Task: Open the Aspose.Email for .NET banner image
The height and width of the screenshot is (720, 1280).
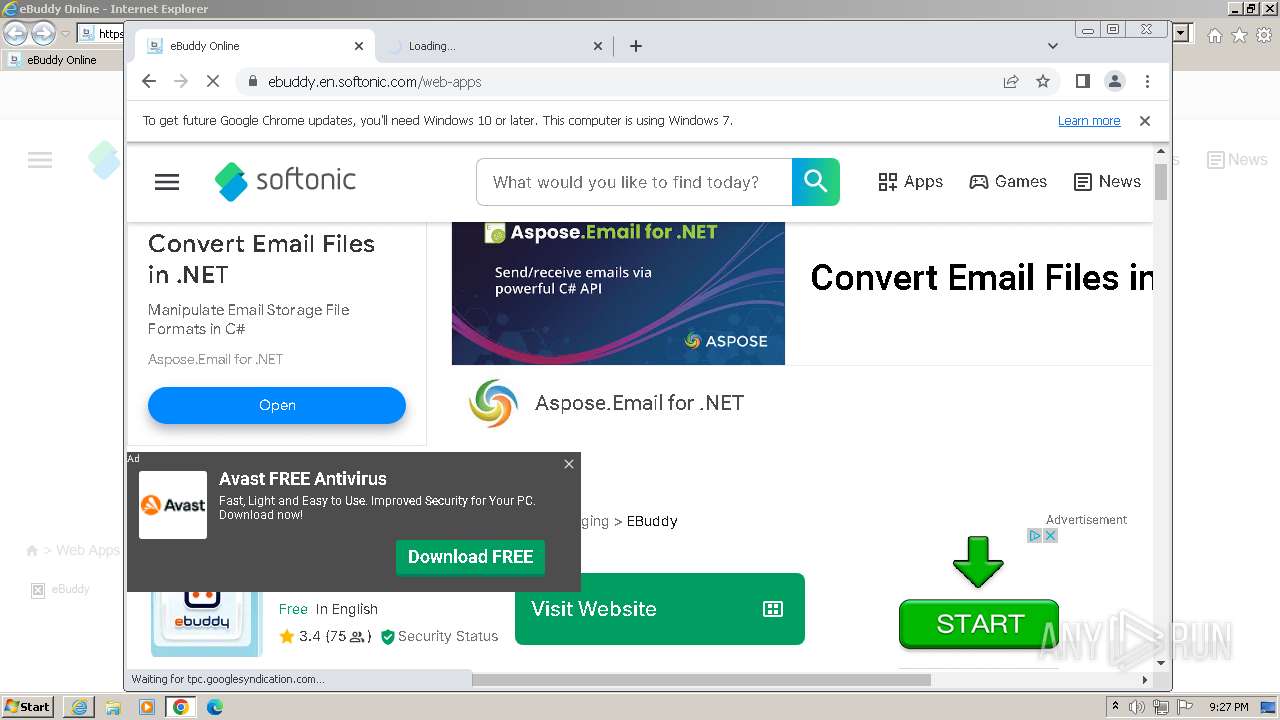Action: point(618,293)
